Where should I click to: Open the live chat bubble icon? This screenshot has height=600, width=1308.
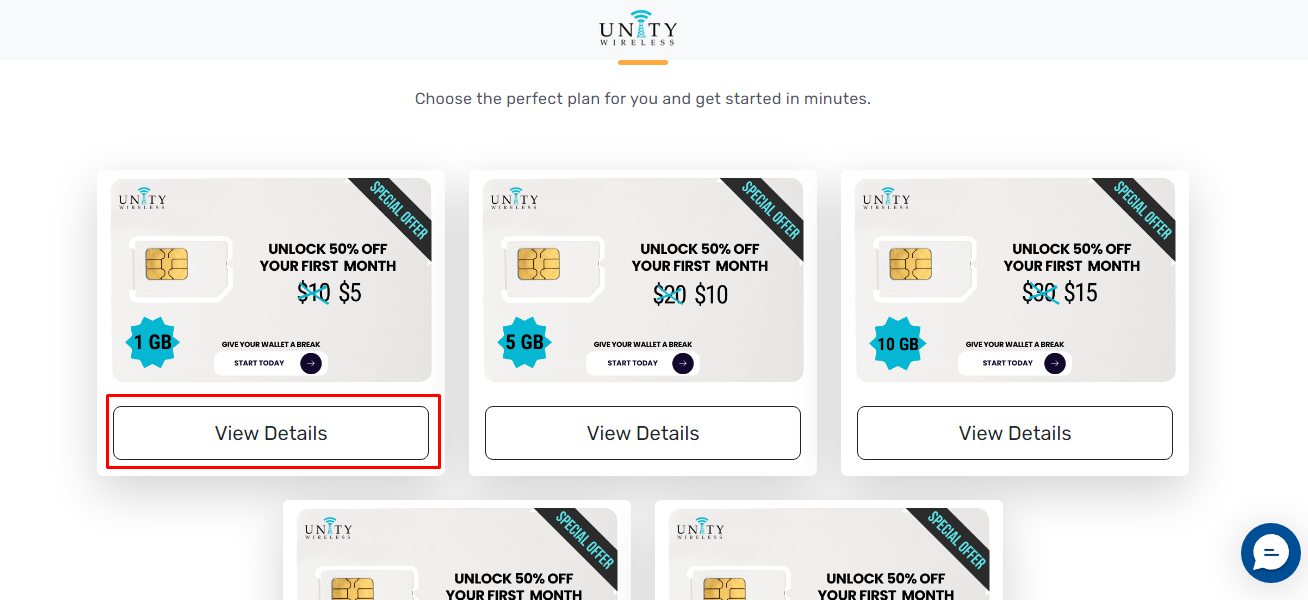point(1271,553)
